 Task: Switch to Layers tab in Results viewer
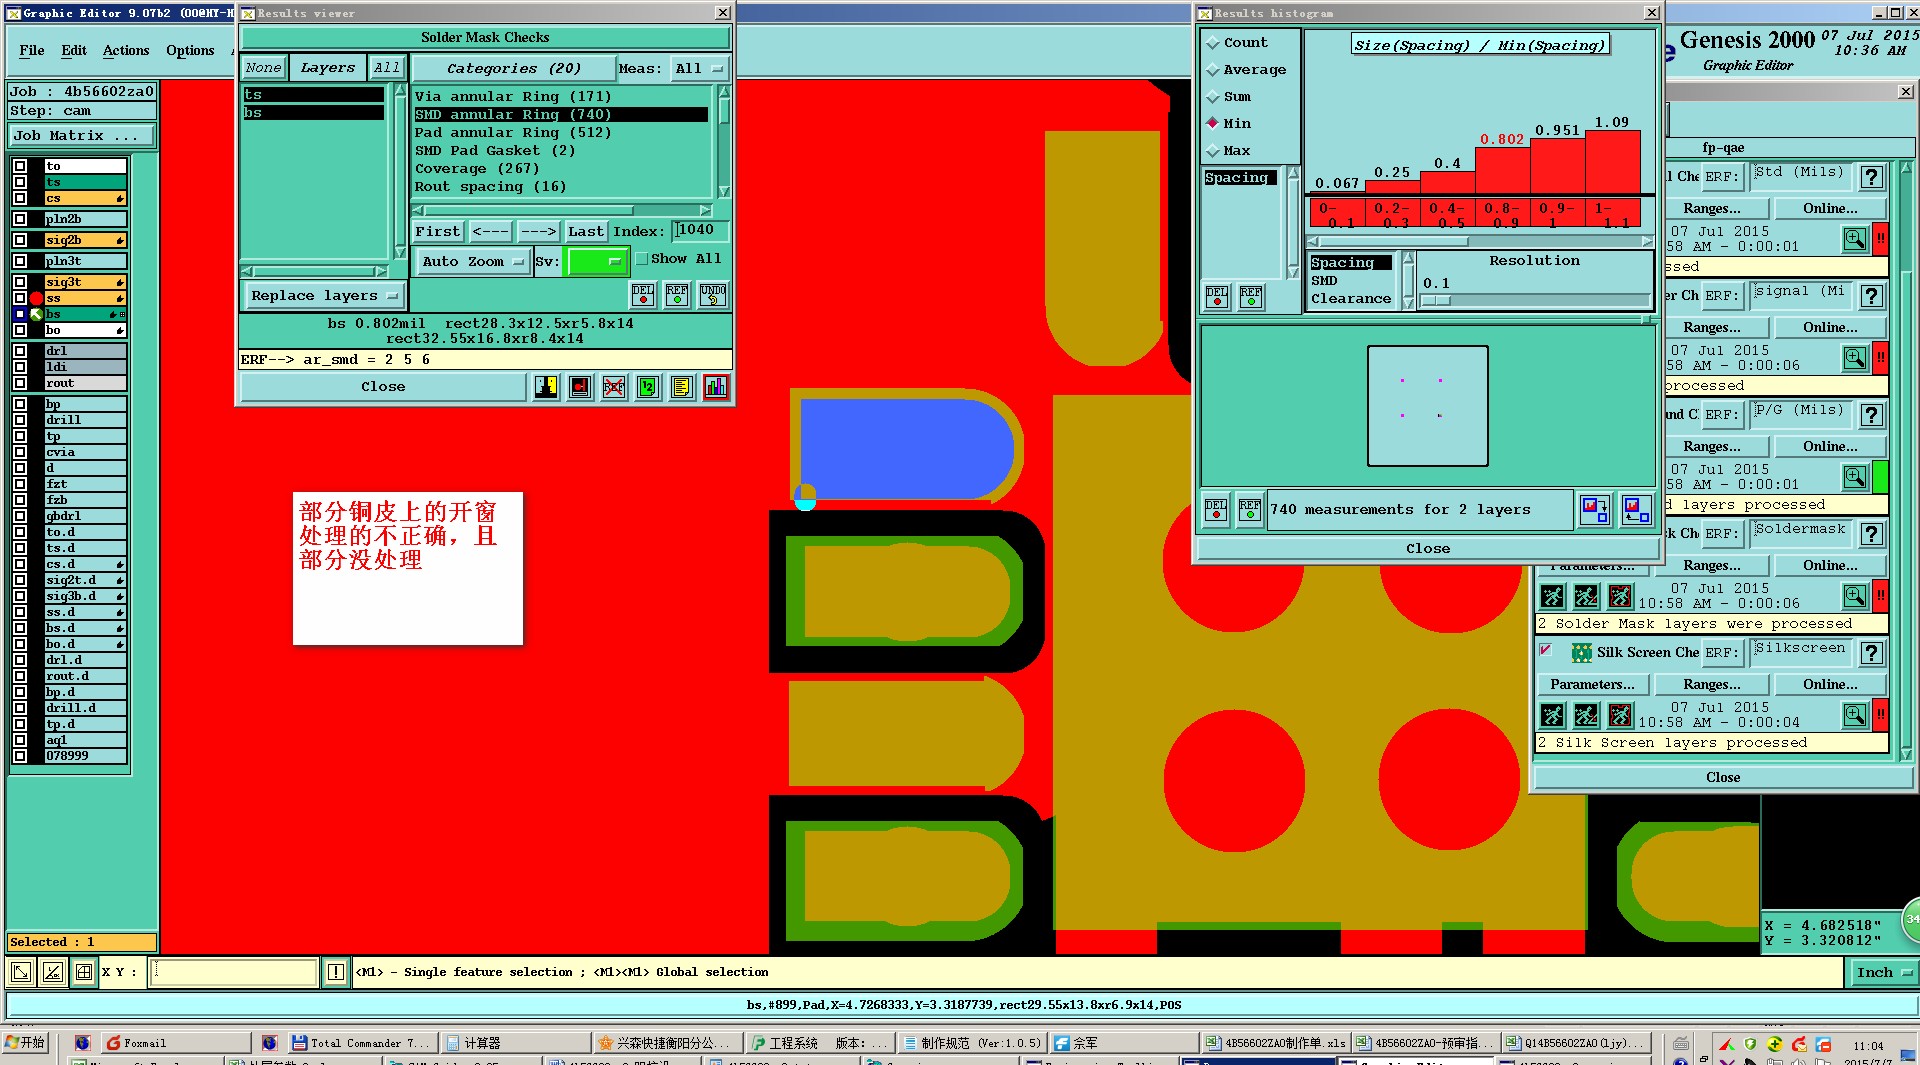tap(327, 68)
